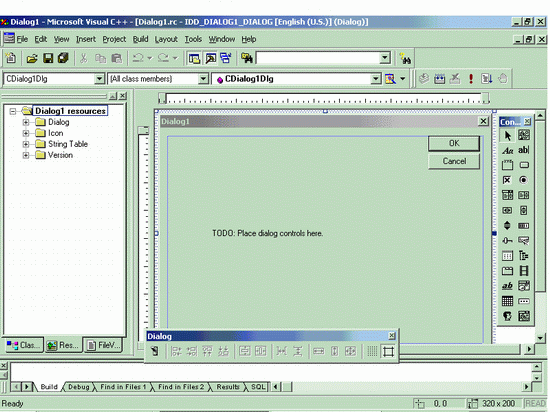Pick the Check Box control in palette
The height and width of the screenshot is (412, 550).
[507, 180]
